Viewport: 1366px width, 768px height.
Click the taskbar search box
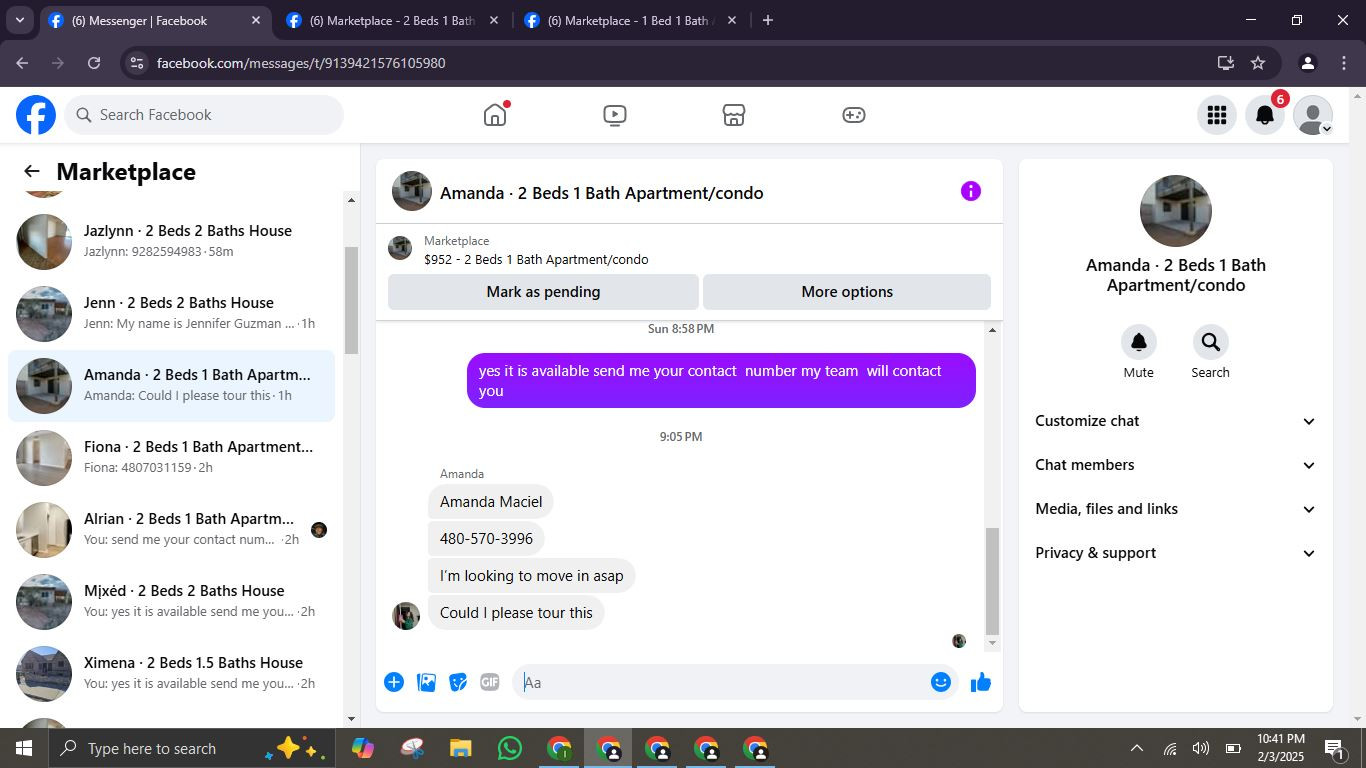[x=191, y=748]
